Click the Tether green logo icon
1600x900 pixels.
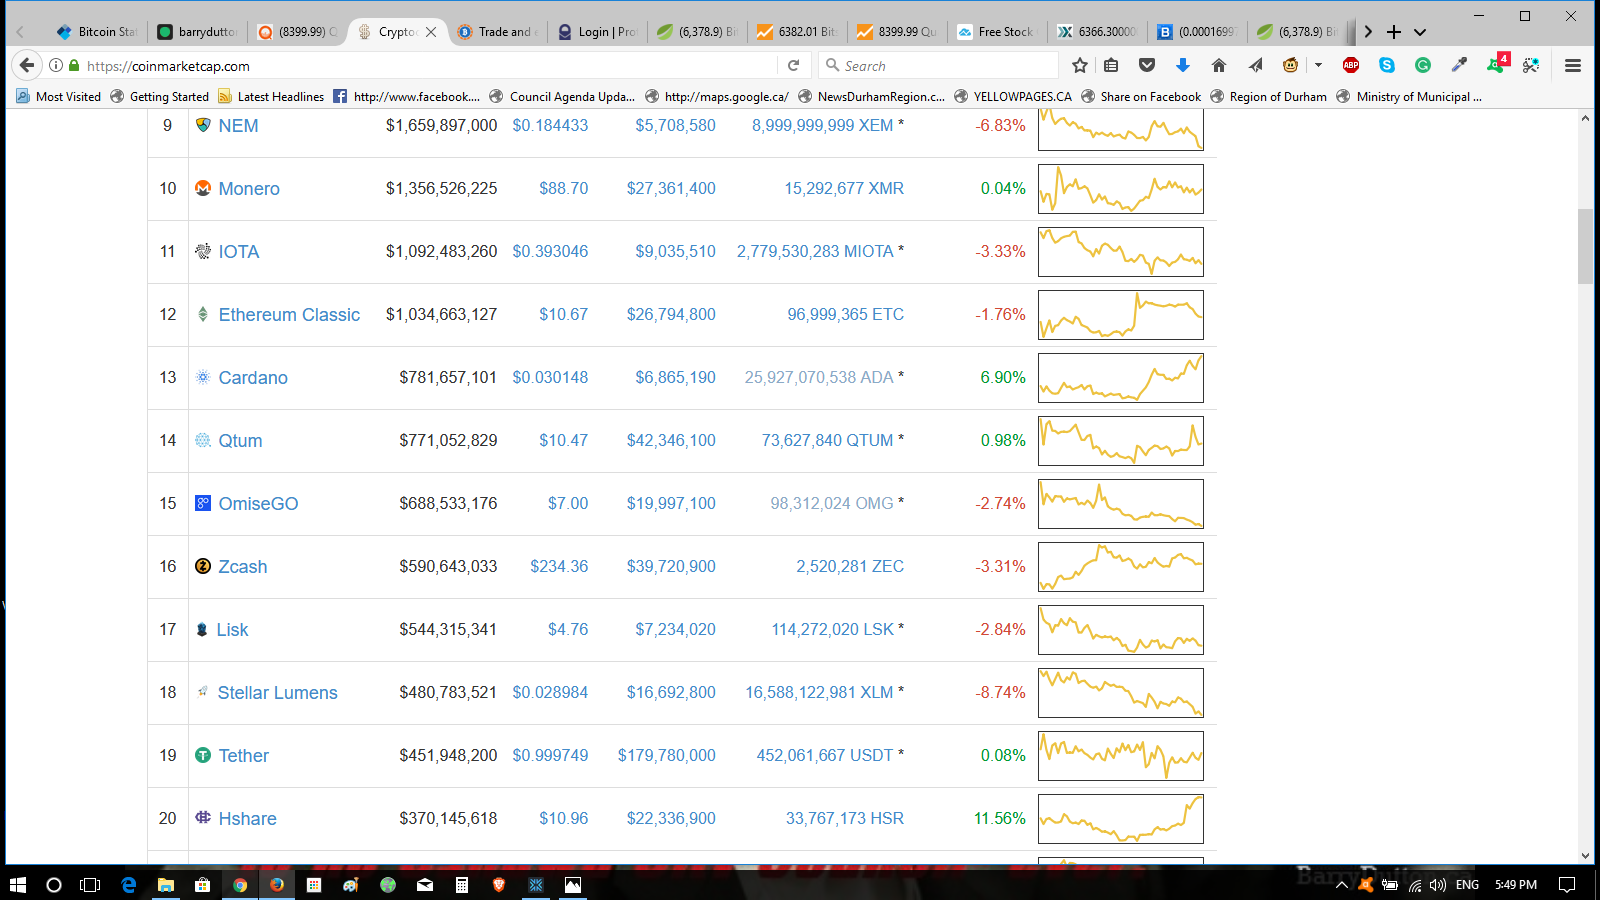click(203, 755)
